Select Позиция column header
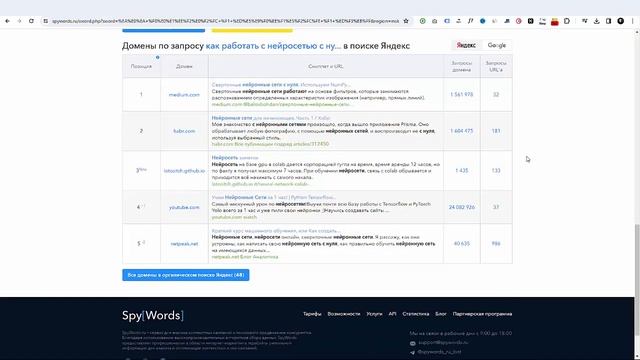The image size is (640, 360). (141, 67)
